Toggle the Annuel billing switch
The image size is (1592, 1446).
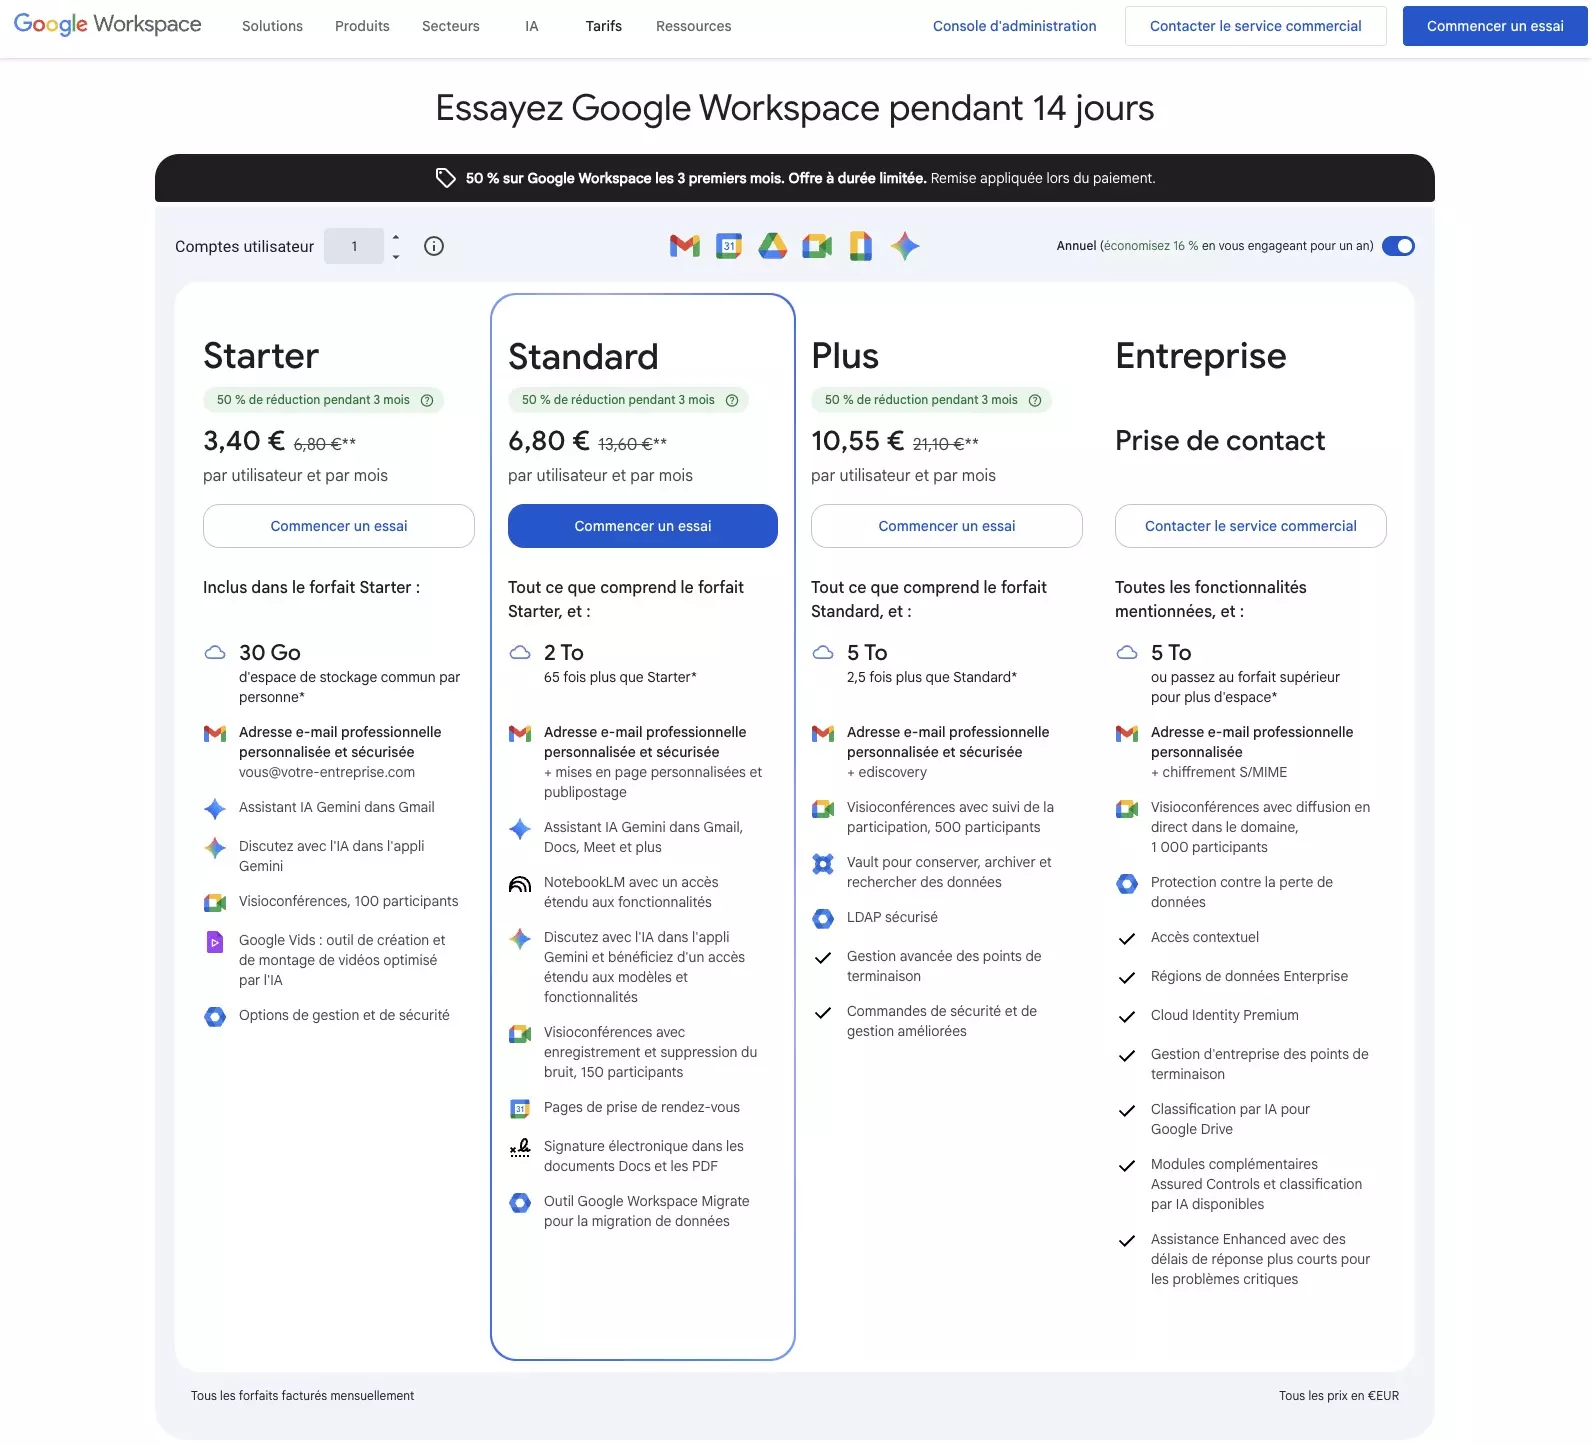pos(1398,246)
